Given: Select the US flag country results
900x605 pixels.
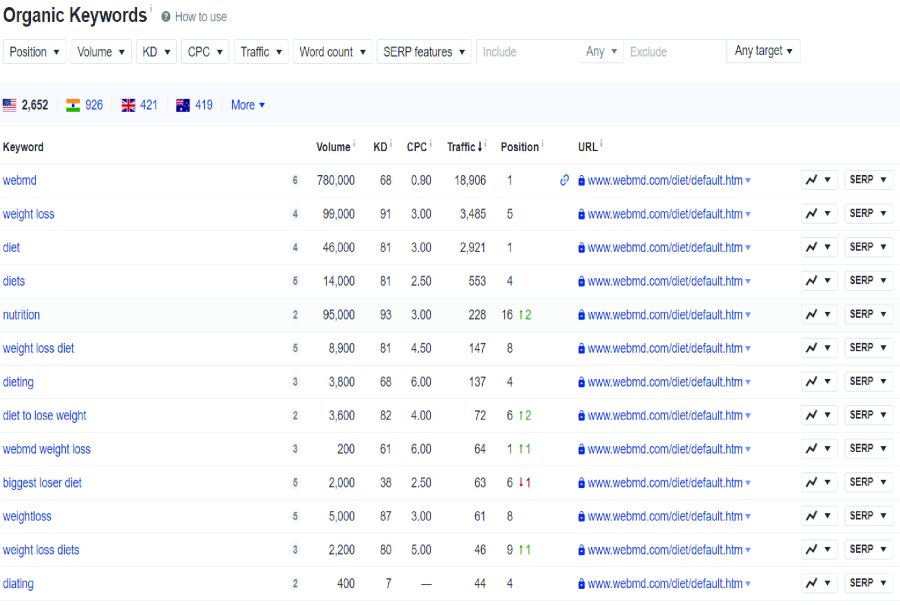Looking at the screenshot, I should (9, 105).
